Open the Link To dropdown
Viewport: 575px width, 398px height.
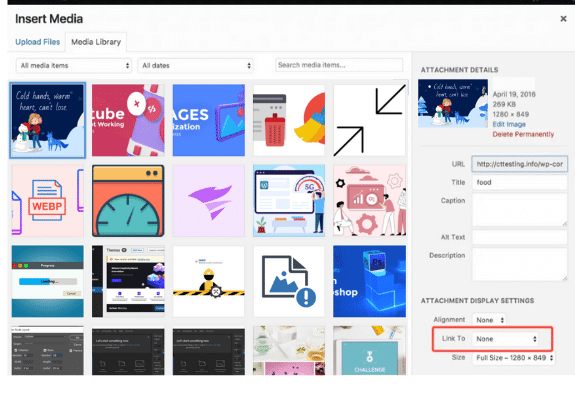coord(506,339)
